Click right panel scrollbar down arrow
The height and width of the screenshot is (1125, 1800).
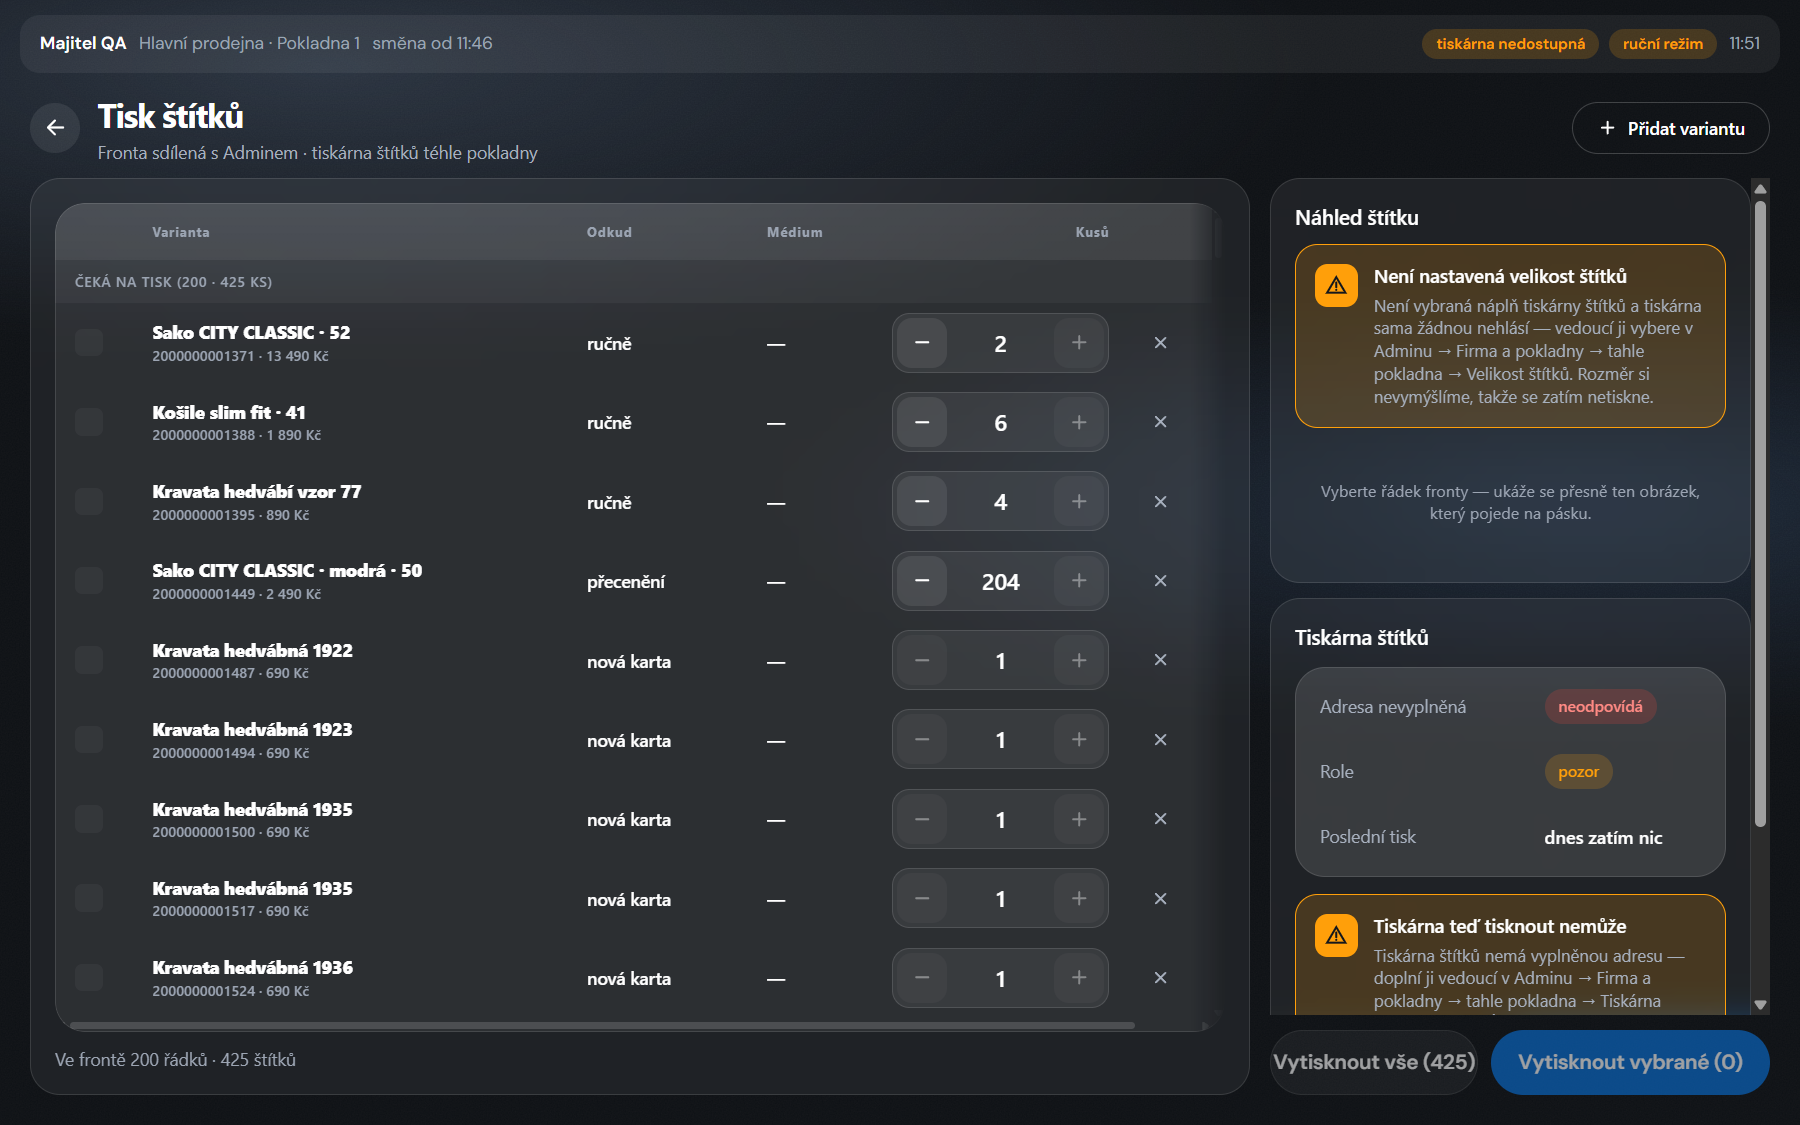coord(1760,1004)
